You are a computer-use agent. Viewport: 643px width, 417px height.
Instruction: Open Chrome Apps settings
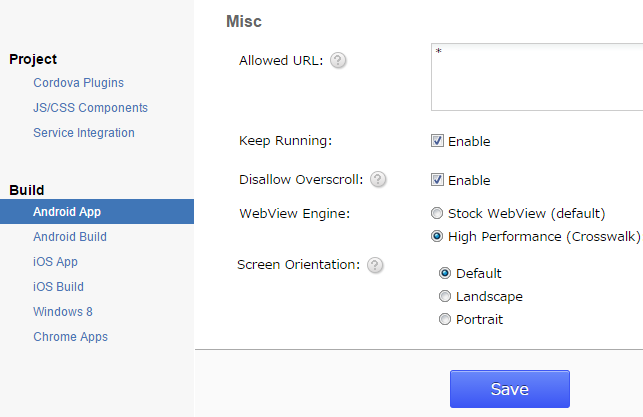(70, 337)
